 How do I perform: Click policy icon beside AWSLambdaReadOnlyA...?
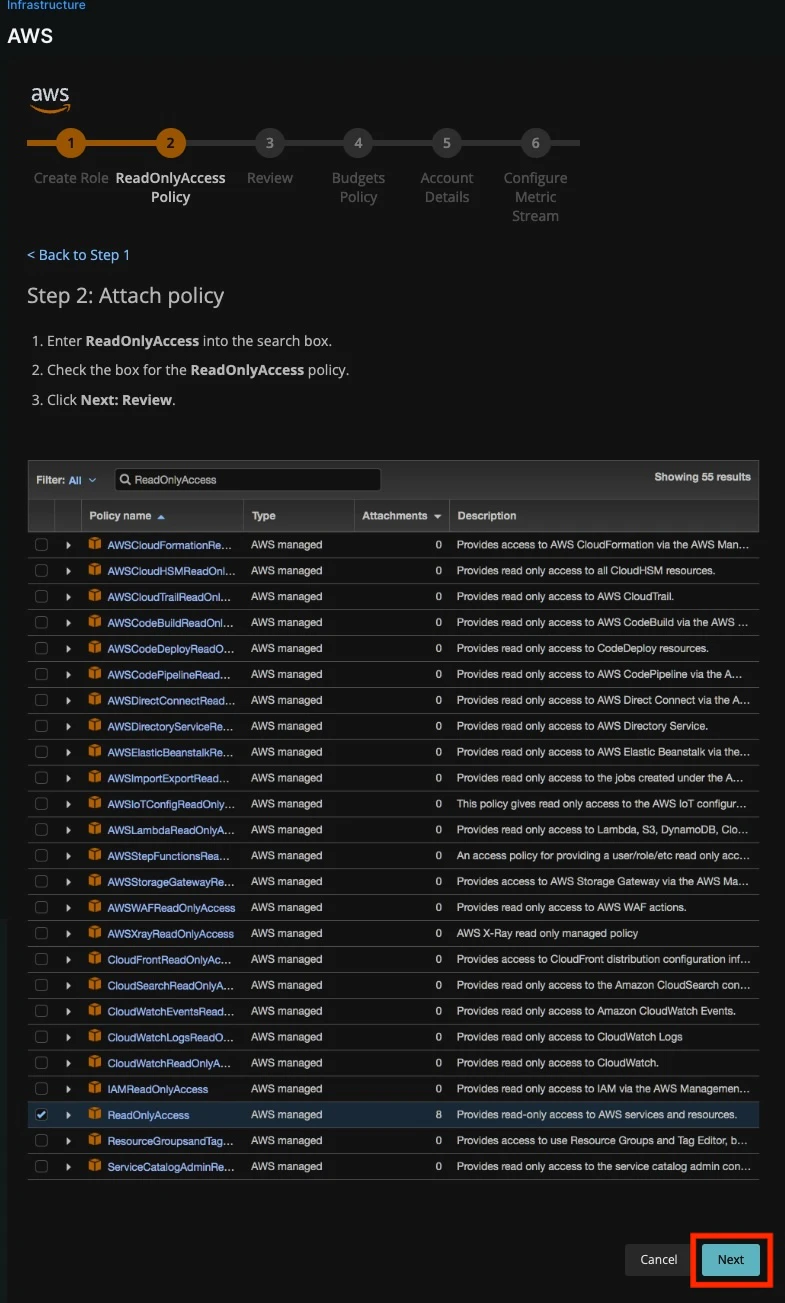tap(95, 829)
